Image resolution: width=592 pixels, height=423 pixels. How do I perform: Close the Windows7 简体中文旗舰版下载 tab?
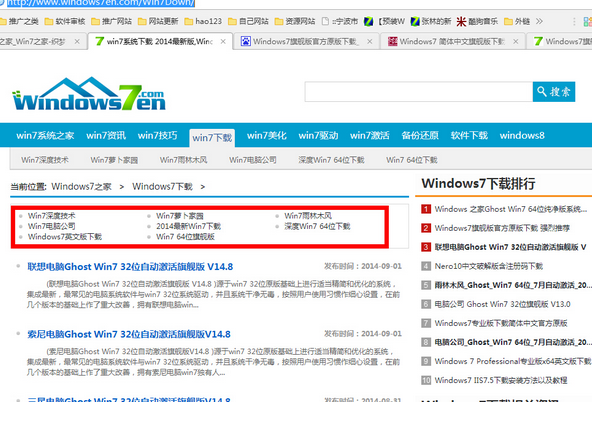click(x=516, y=41)
